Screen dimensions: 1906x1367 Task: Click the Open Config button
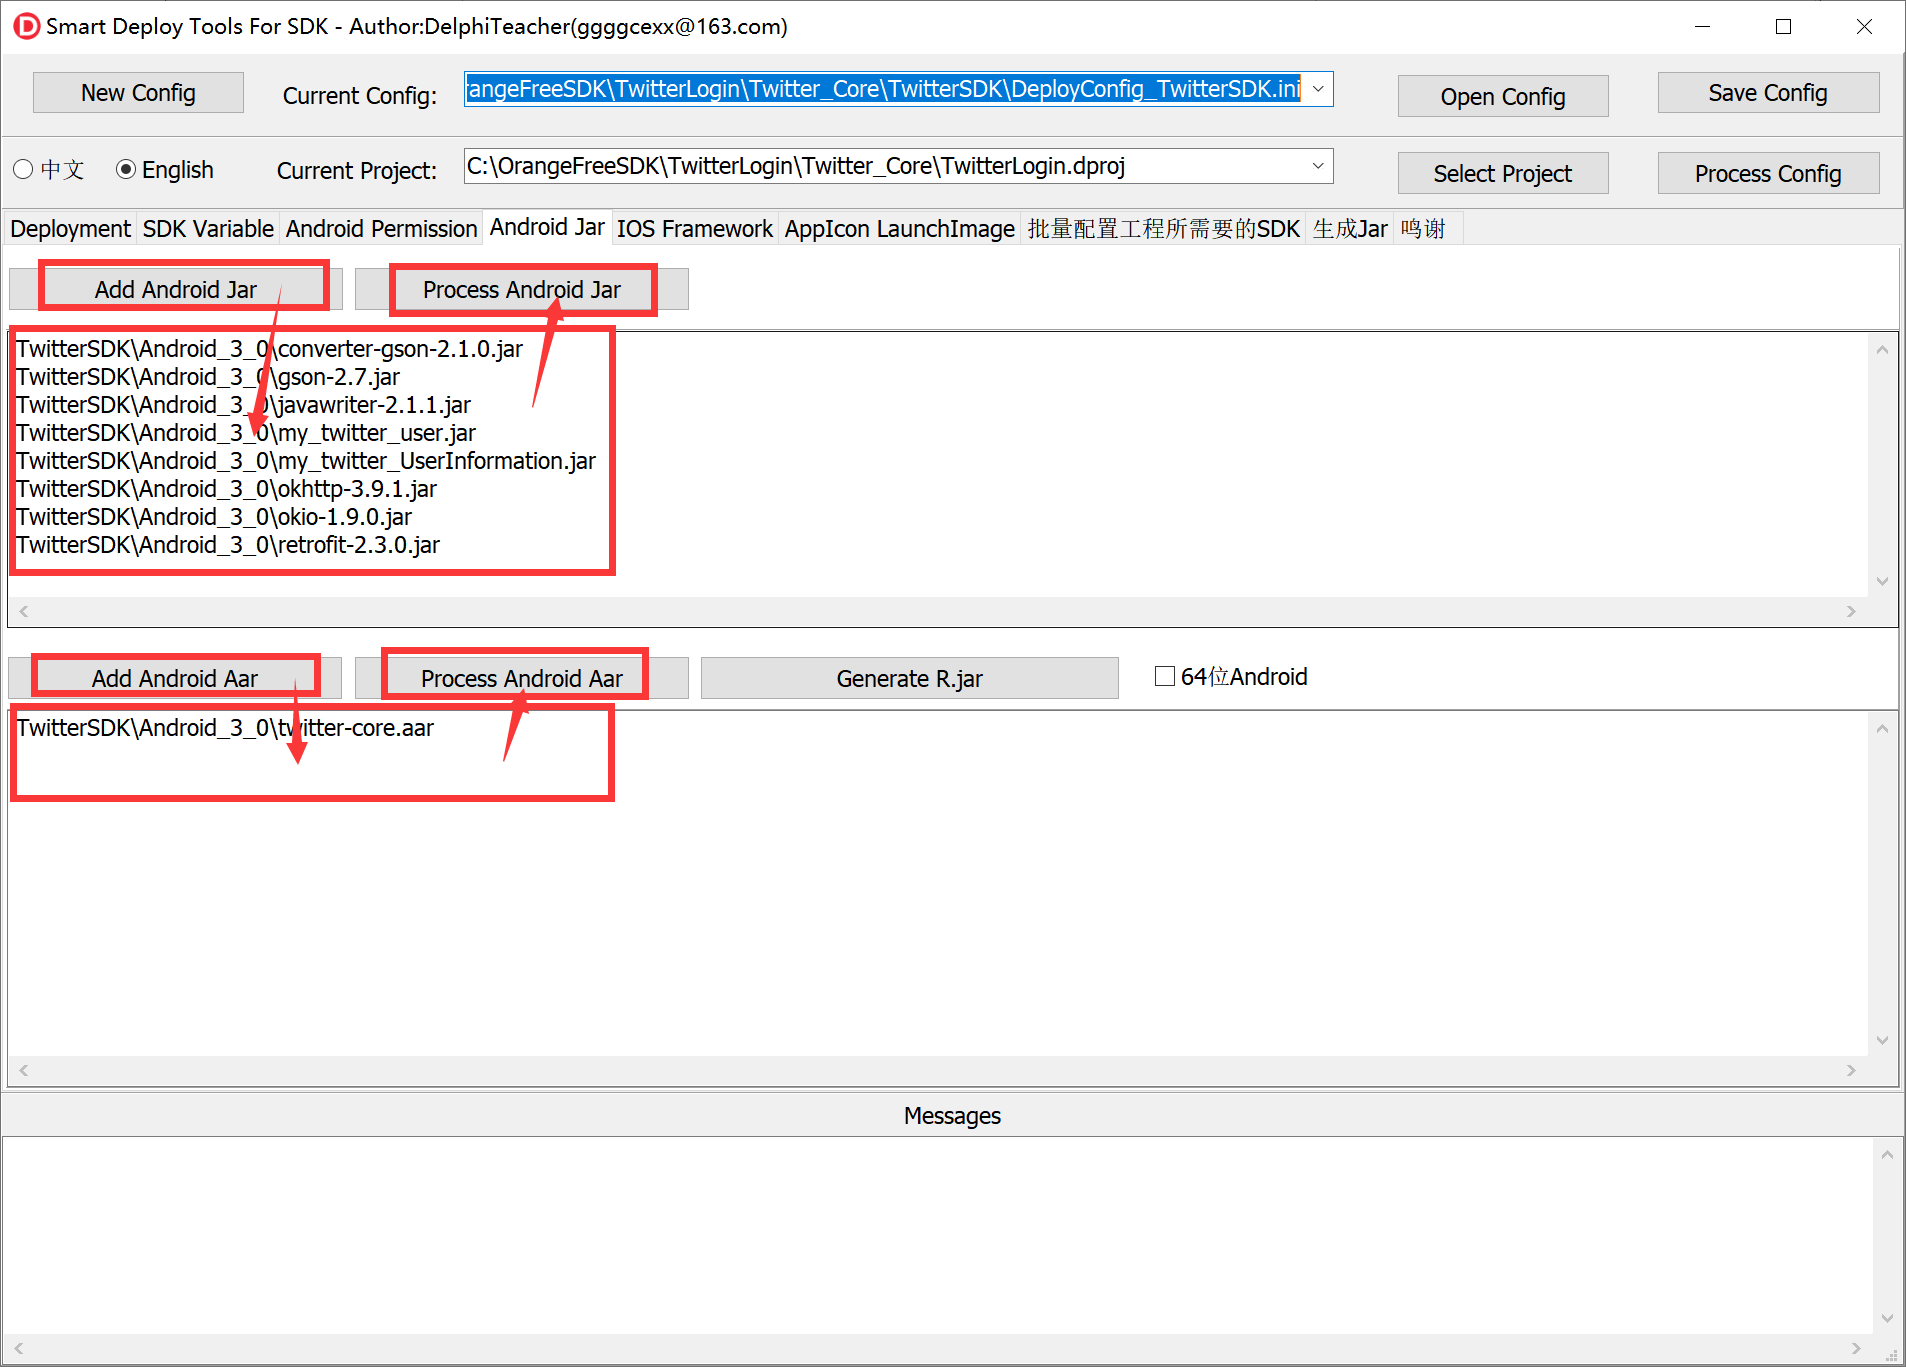tap(1503, 96)
